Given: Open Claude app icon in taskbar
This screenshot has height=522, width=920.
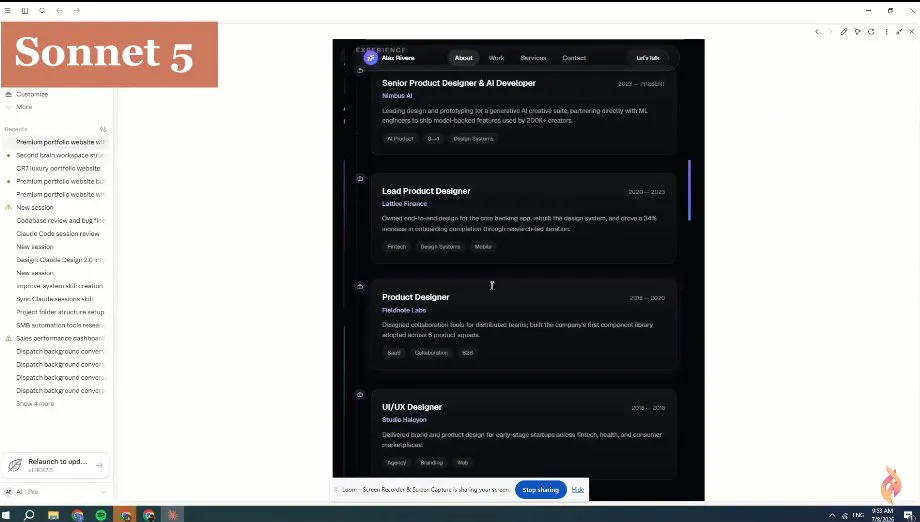Looking at the screenshot, I should pyautogui.click(x=172, y=515).
